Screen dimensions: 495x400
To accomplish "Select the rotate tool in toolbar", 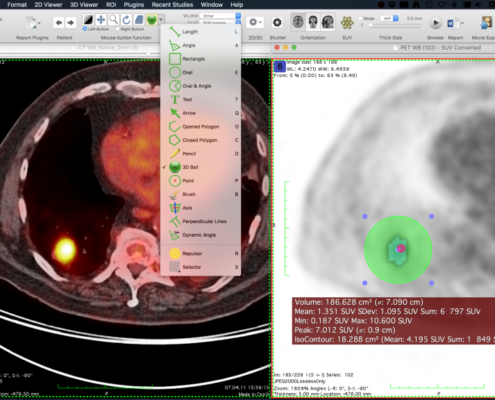I will [126, 20].
